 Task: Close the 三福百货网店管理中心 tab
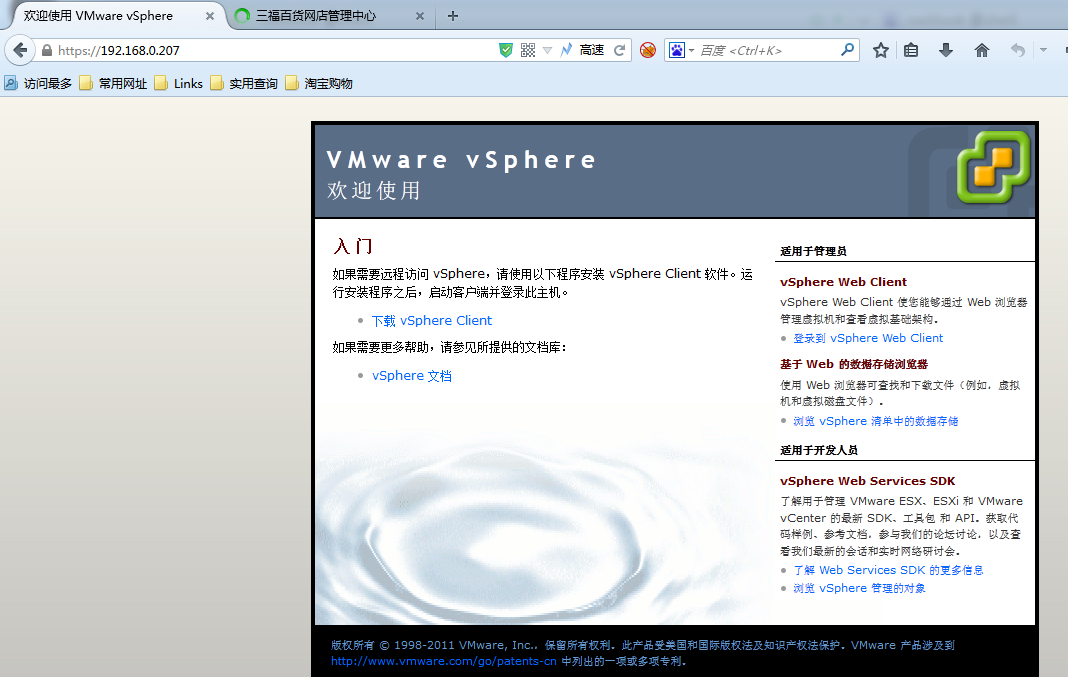point(420,16)
